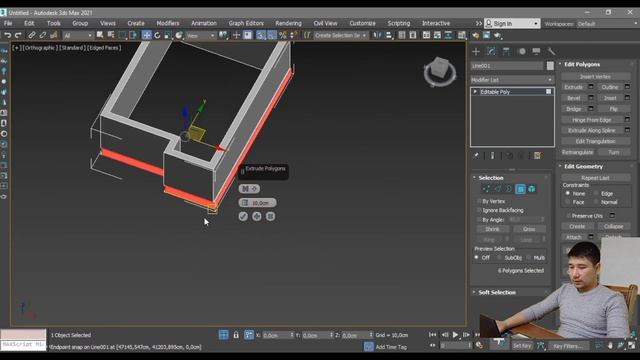Click the Grow selection button
Viewport: 640px width, 360px height.
click(x=529, y=229)
